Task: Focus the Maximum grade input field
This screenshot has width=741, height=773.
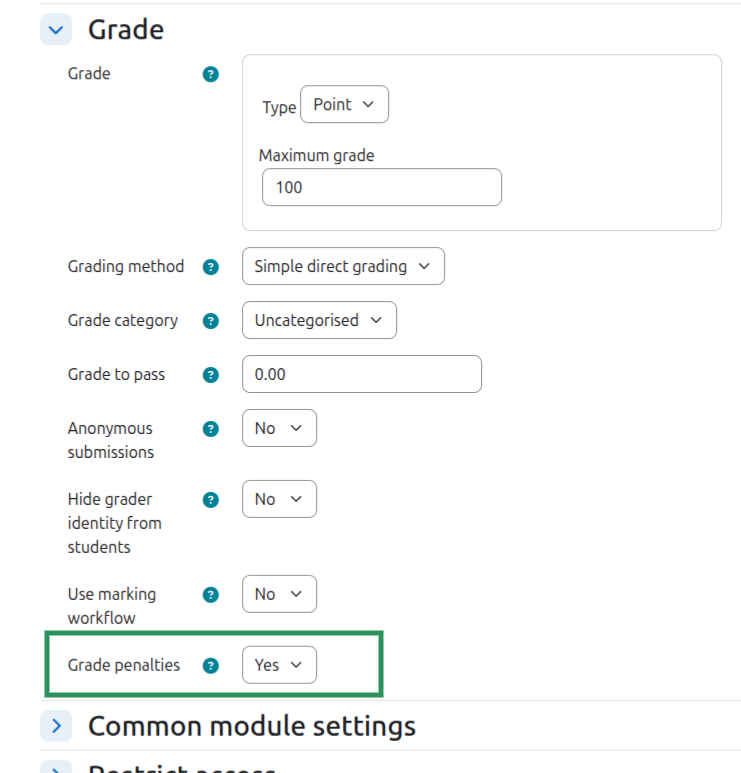Action: click(382, 187)
